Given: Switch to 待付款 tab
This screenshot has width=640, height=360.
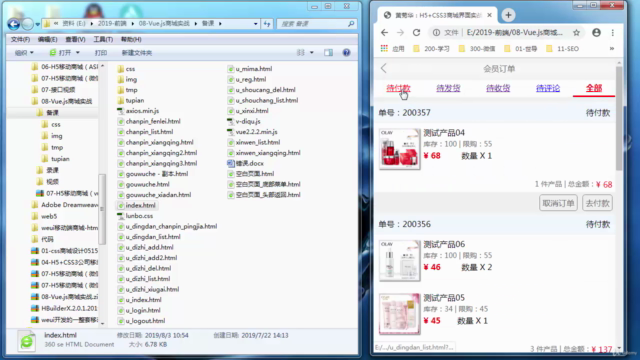Looking at the screenshot, I should [x=398, y=88].
